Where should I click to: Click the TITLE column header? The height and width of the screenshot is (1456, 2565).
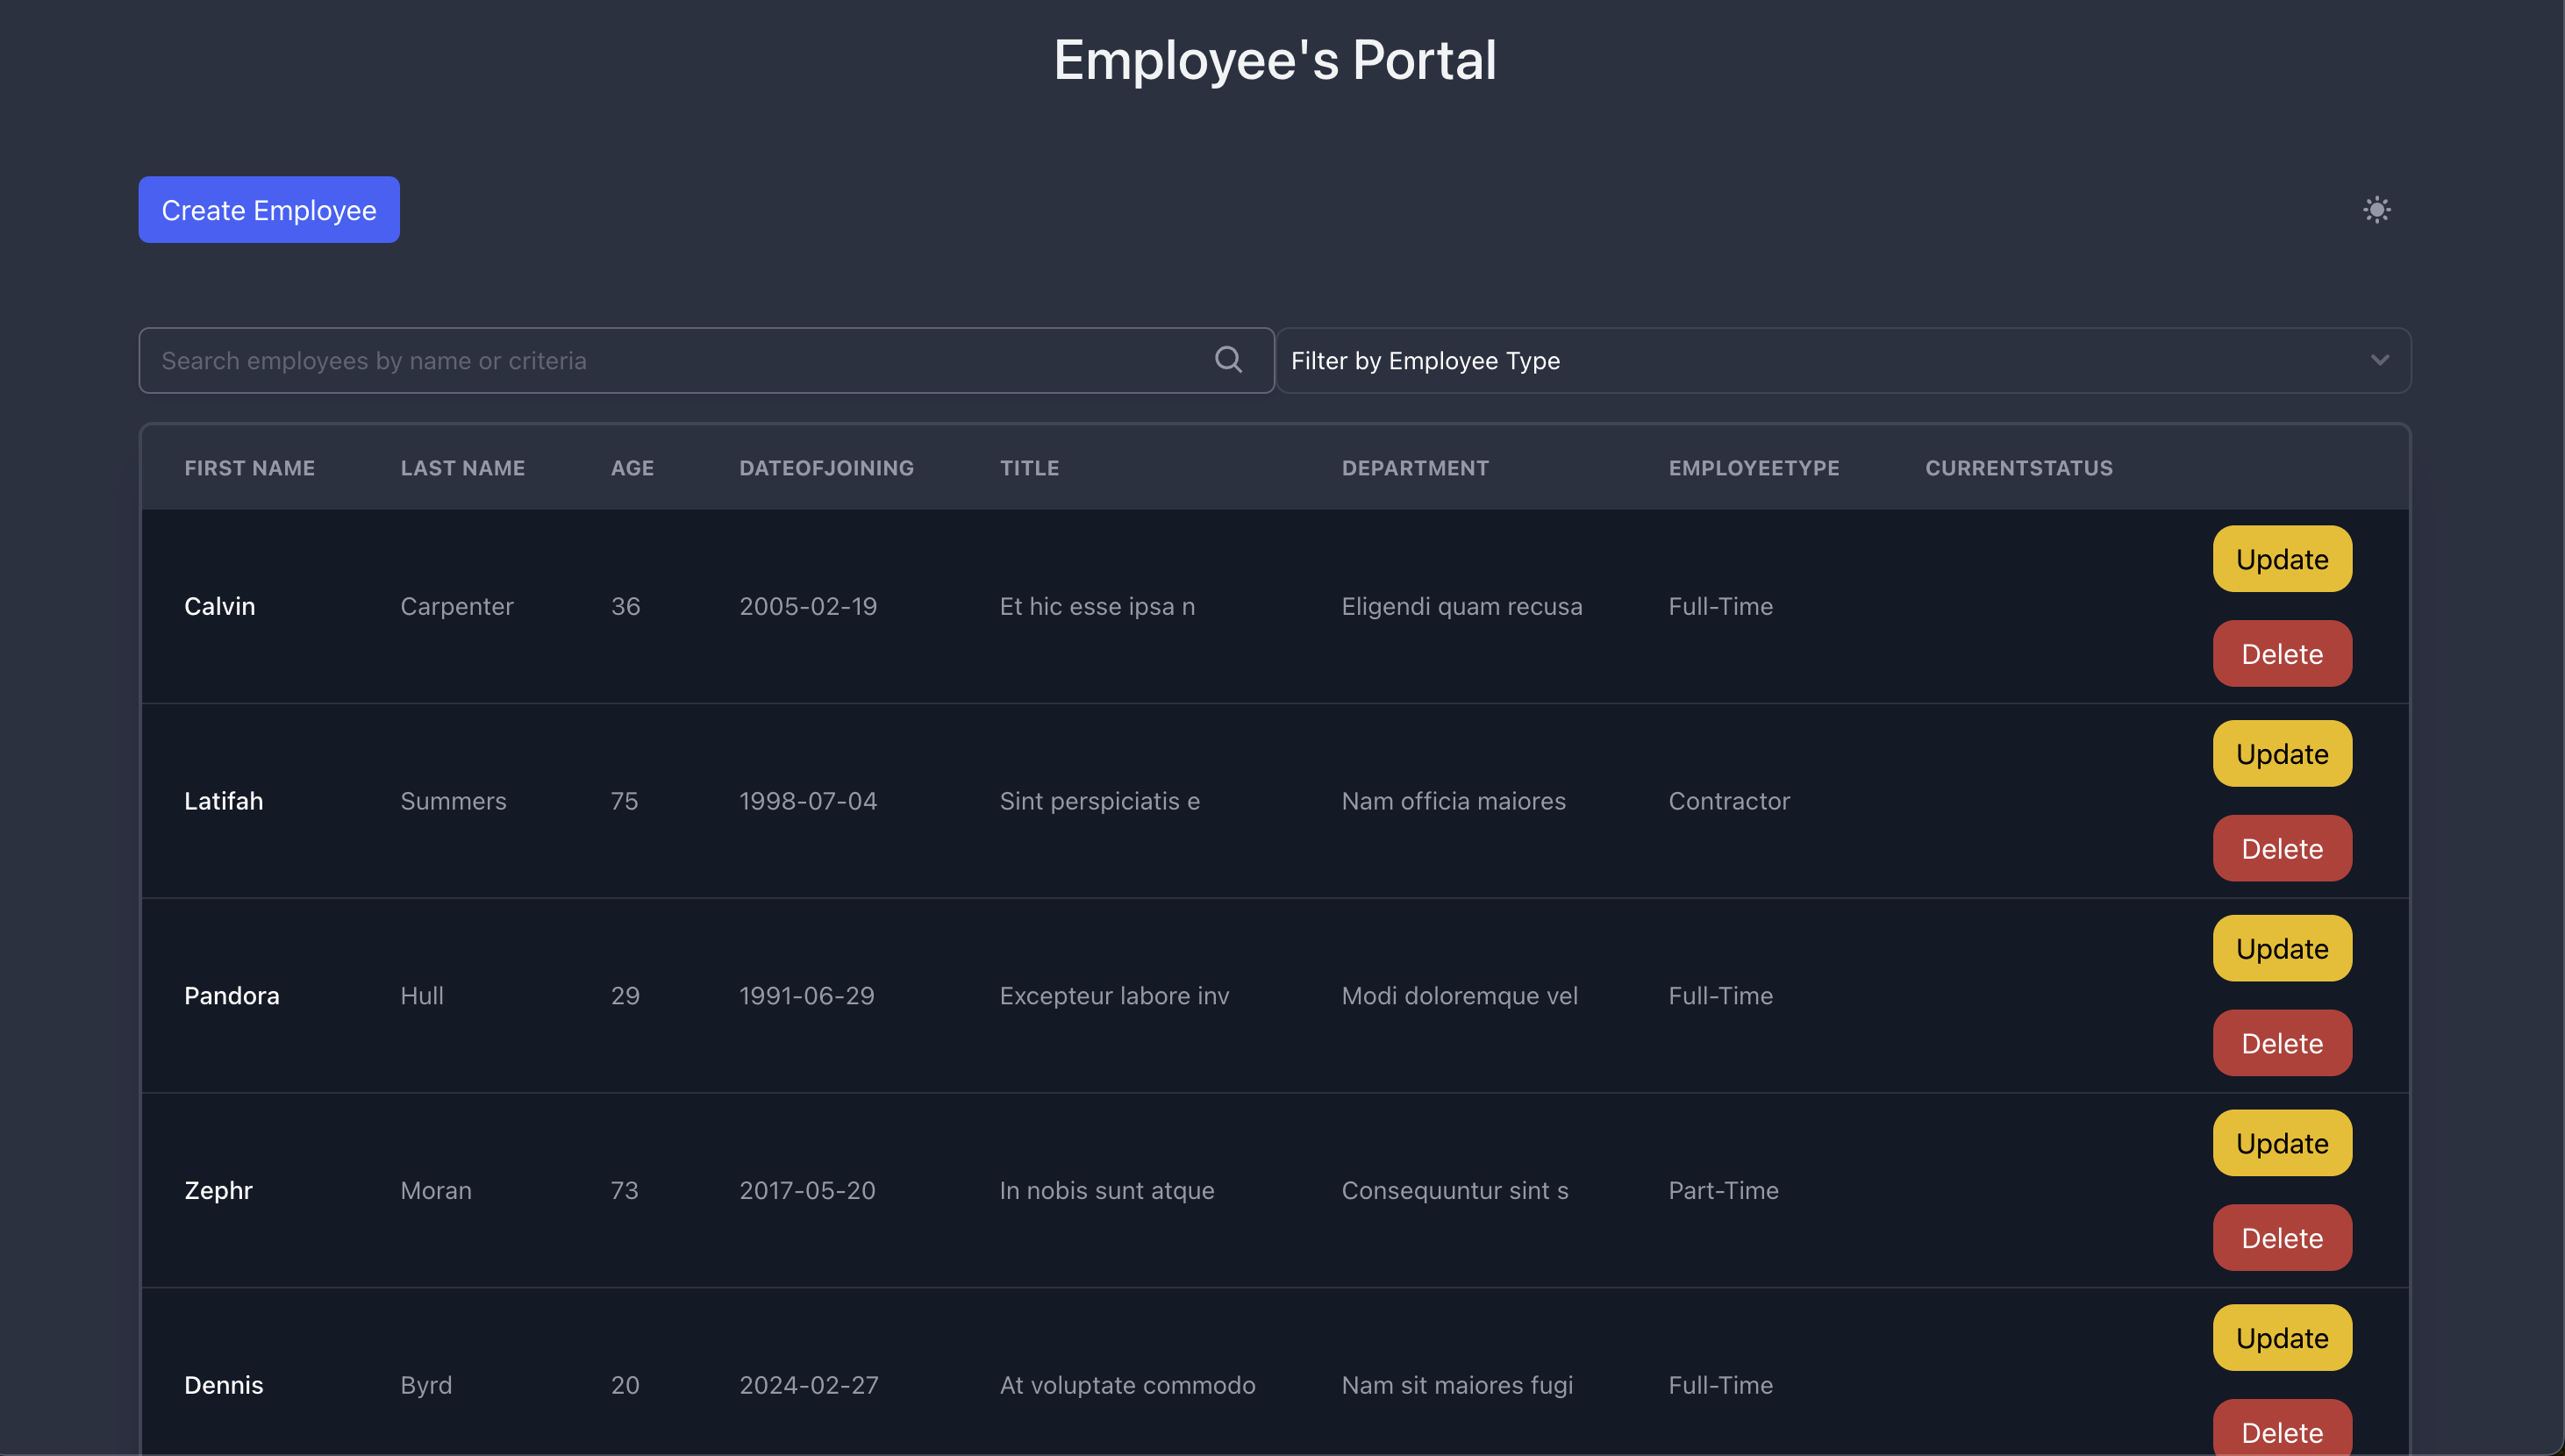point(1029,468)
